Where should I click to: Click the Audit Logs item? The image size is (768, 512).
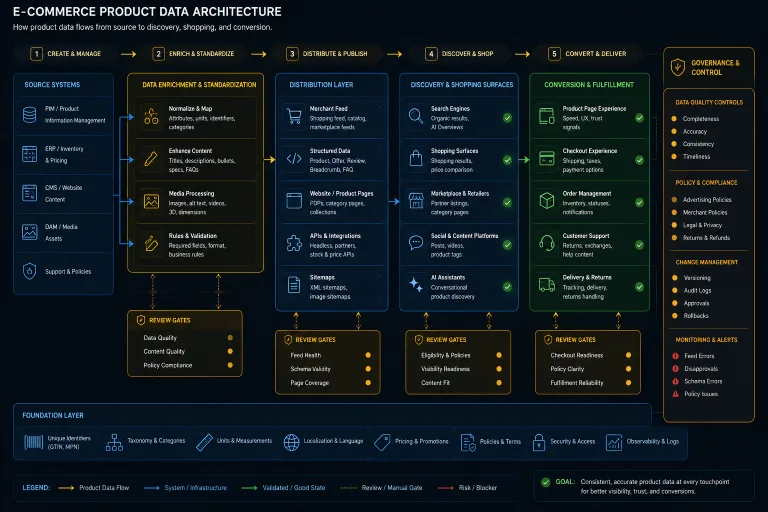[x=692, y=290]
